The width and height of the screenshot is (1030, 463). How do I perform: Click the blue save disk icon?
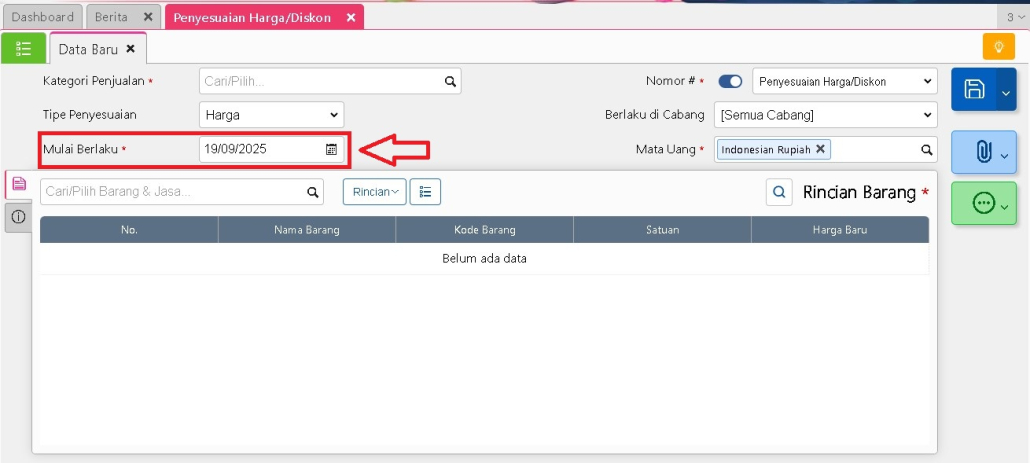pyautogui.click(x=974, y=90)
